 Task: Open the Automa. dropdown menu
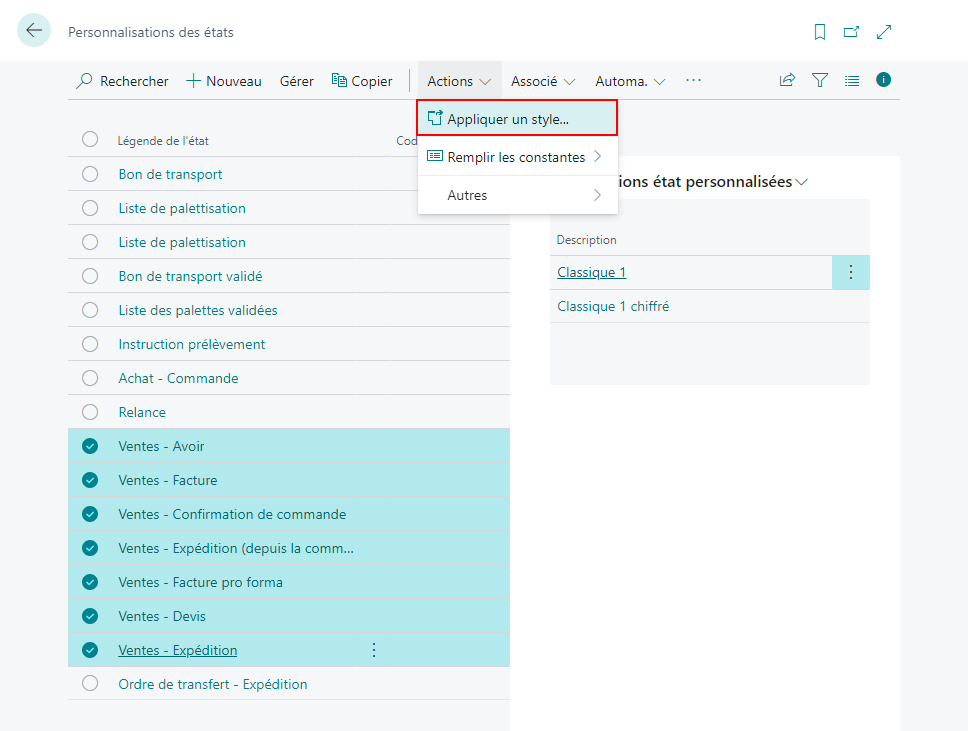pyautogui.click(x=630, y=81)
